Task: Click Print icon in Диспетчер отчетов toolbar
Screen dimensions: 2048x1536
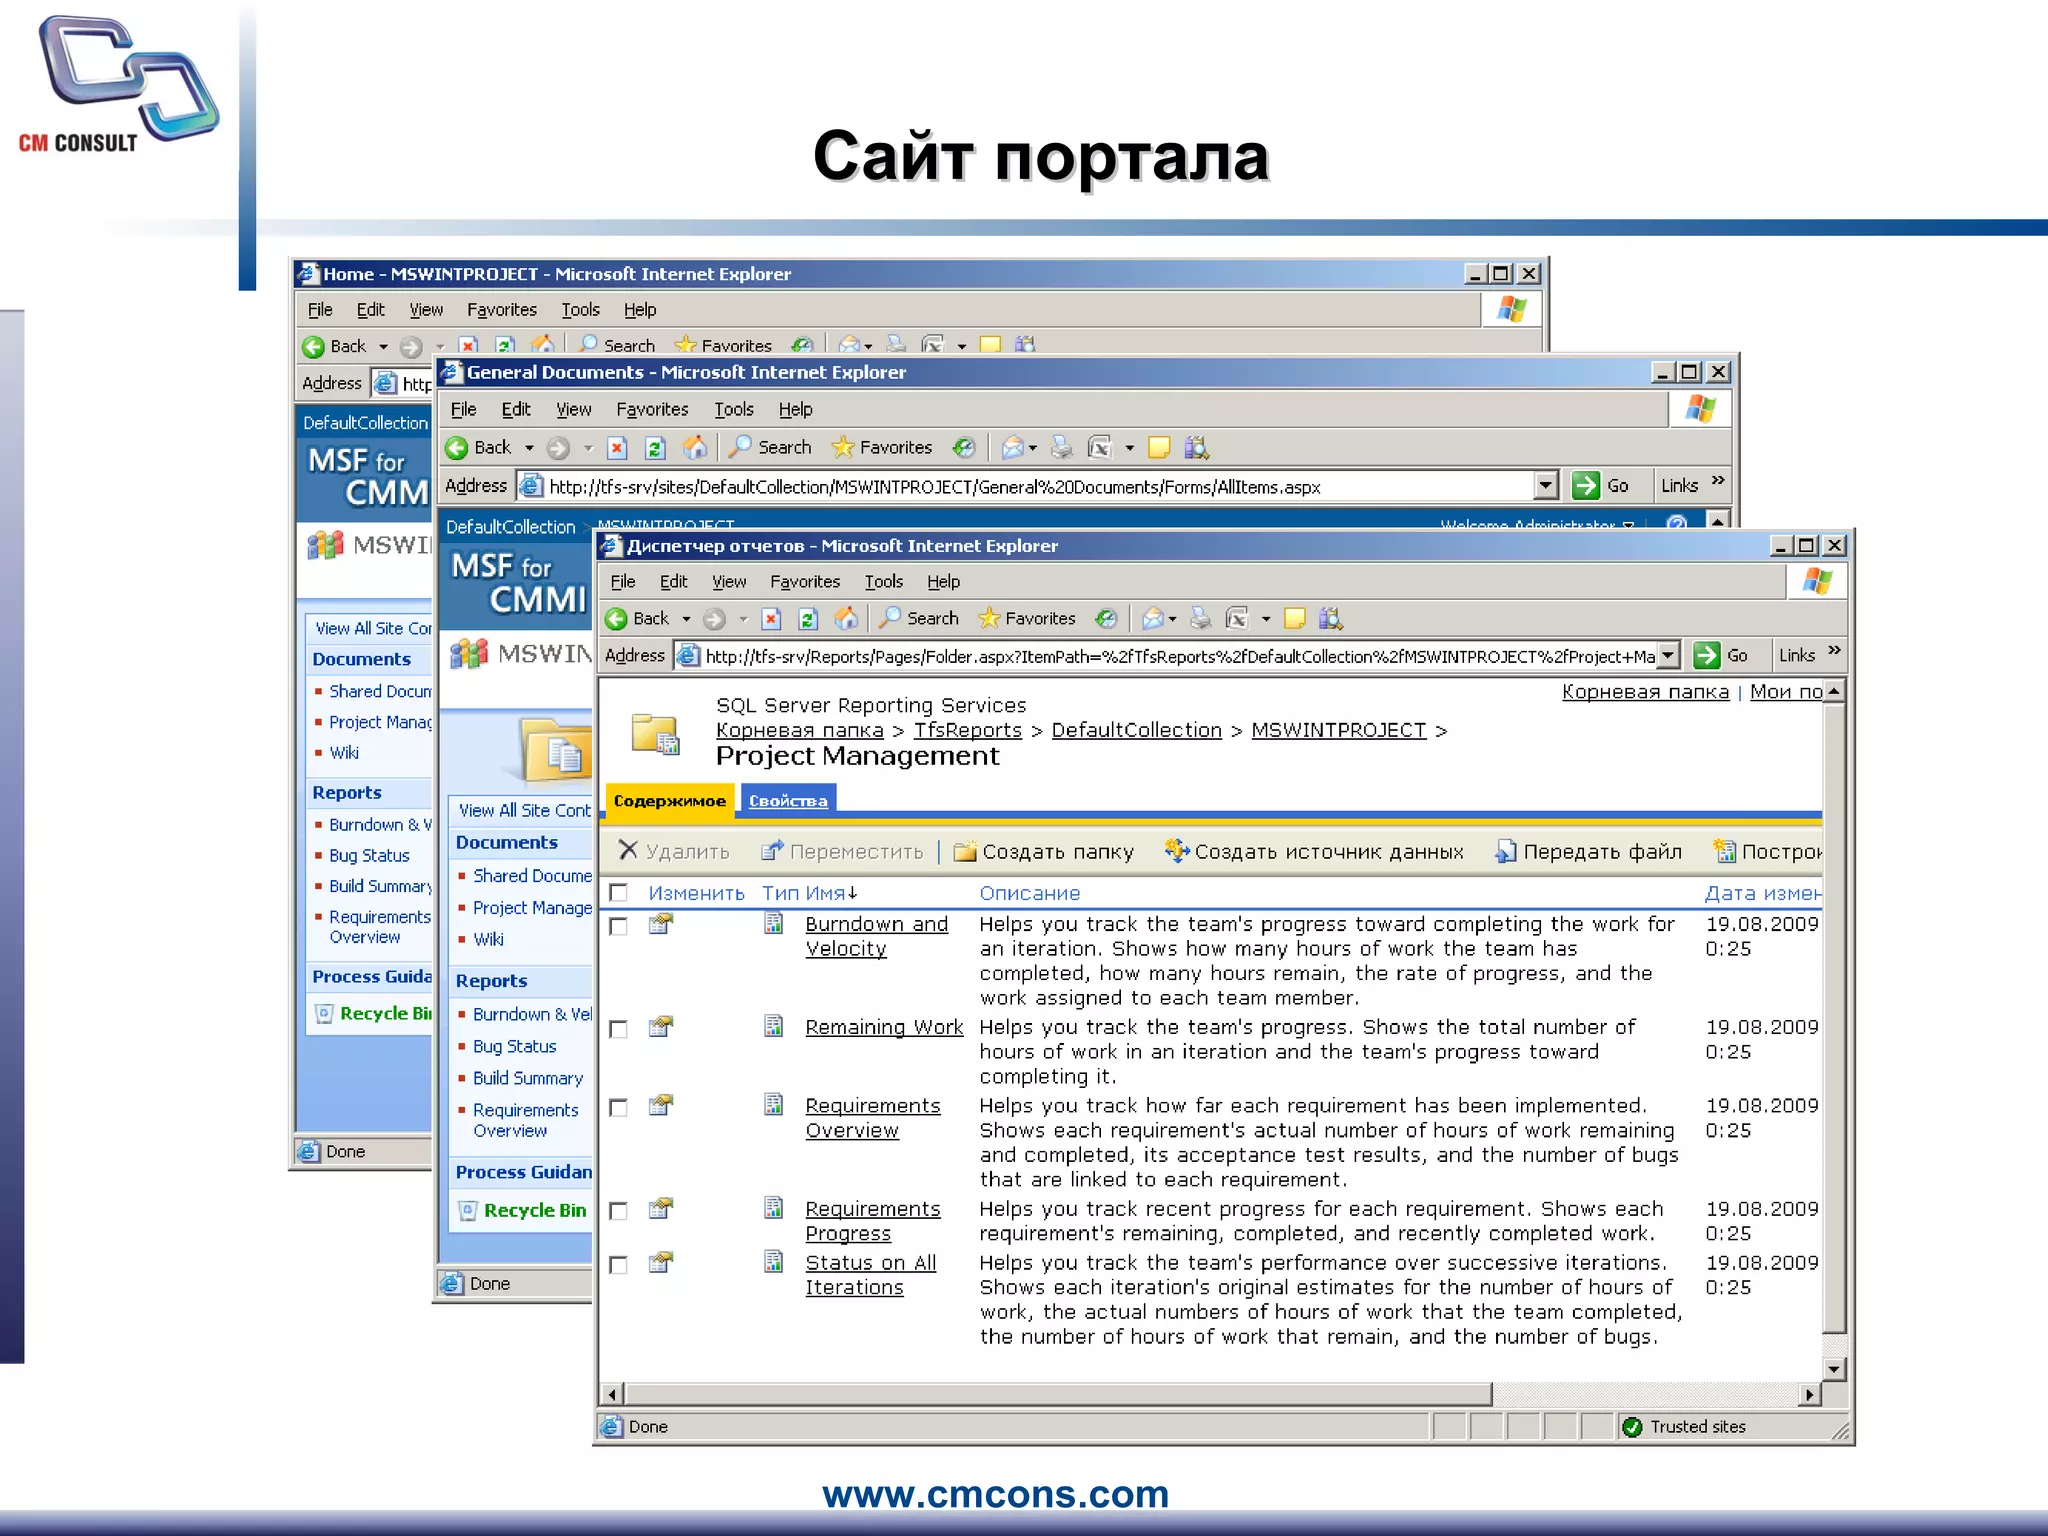Action: (x=1200, y=619)
